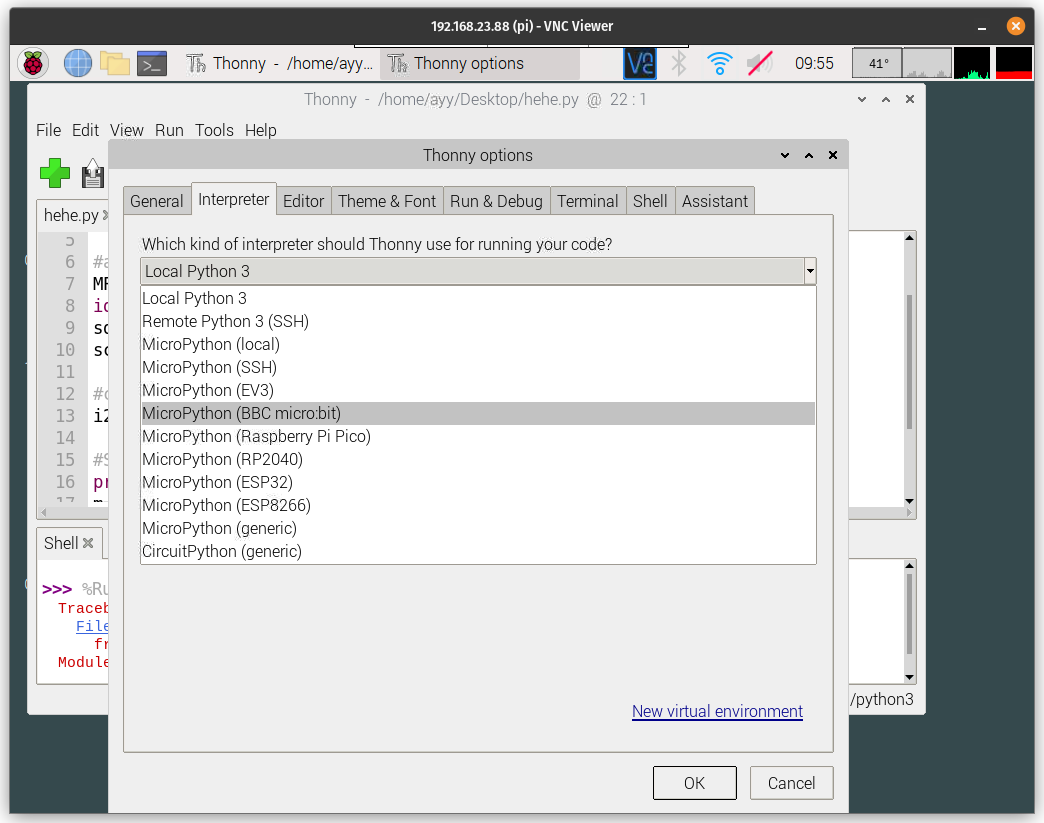Open the Raspberry Pi main menu

pyautogui.click(x=33, y=63)
